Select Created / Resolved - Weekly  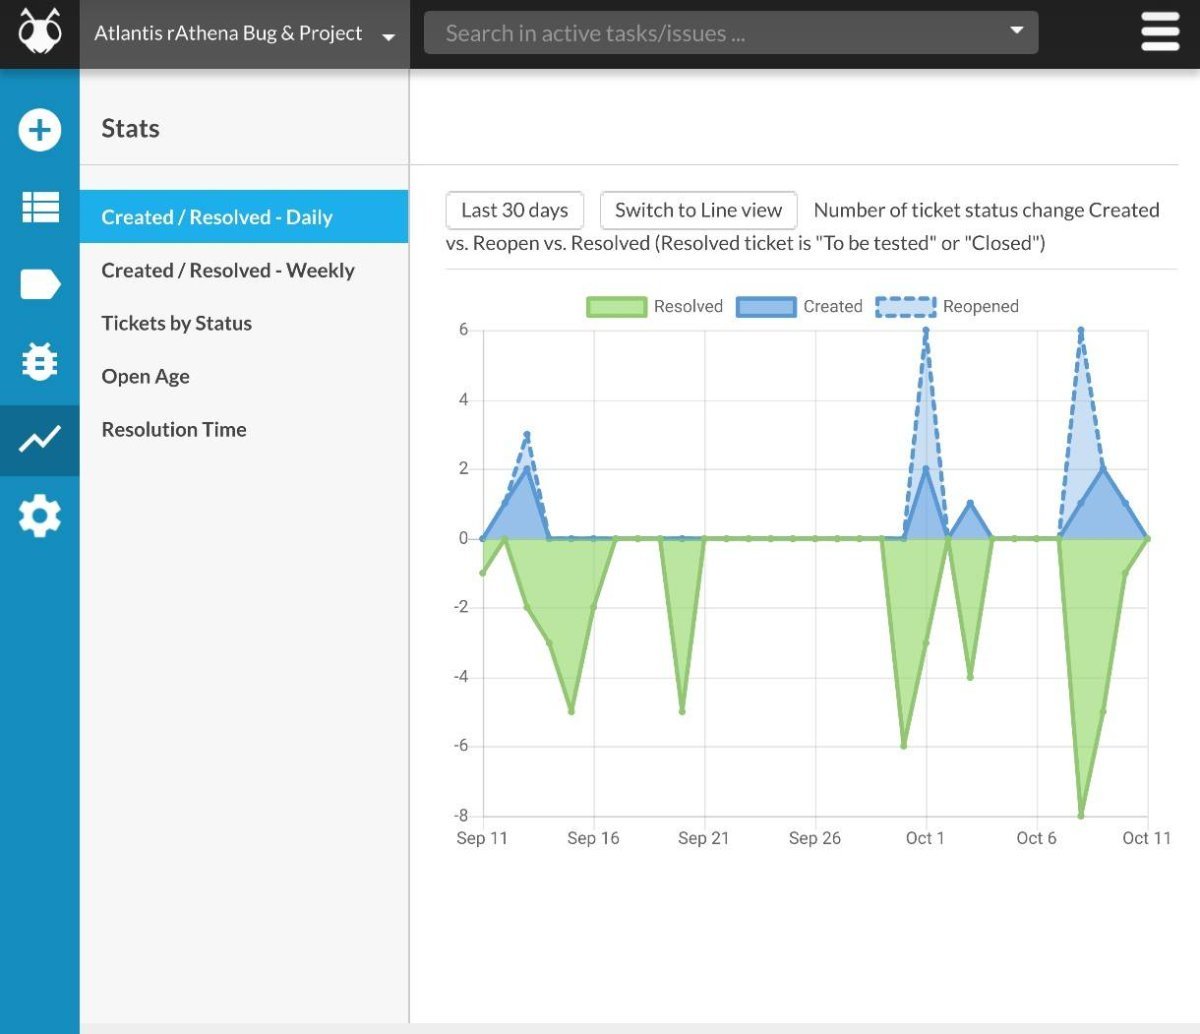228,271
